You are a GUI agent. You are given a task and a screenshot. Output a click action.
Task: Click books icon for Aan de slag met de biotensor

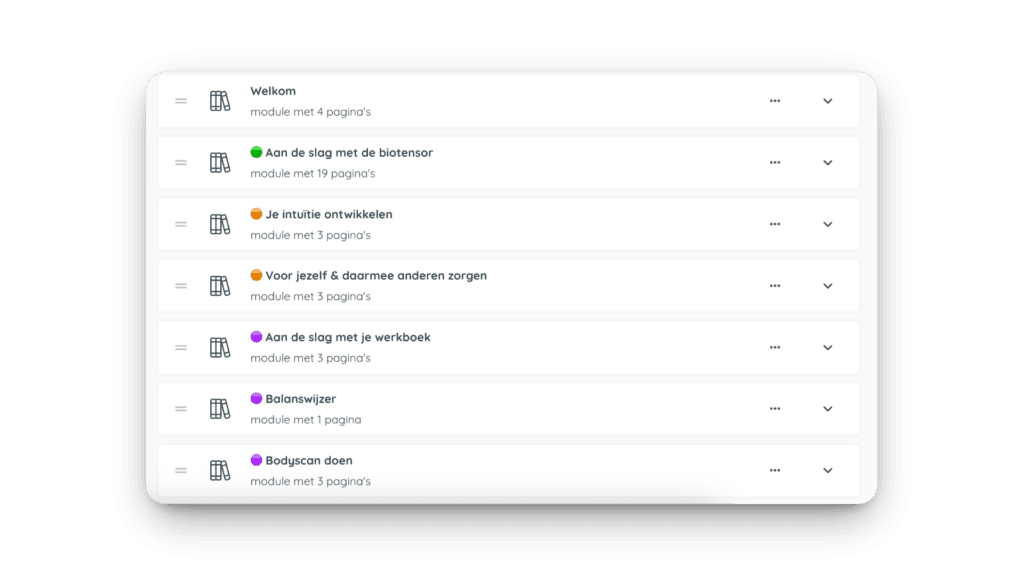click(220, 163)
